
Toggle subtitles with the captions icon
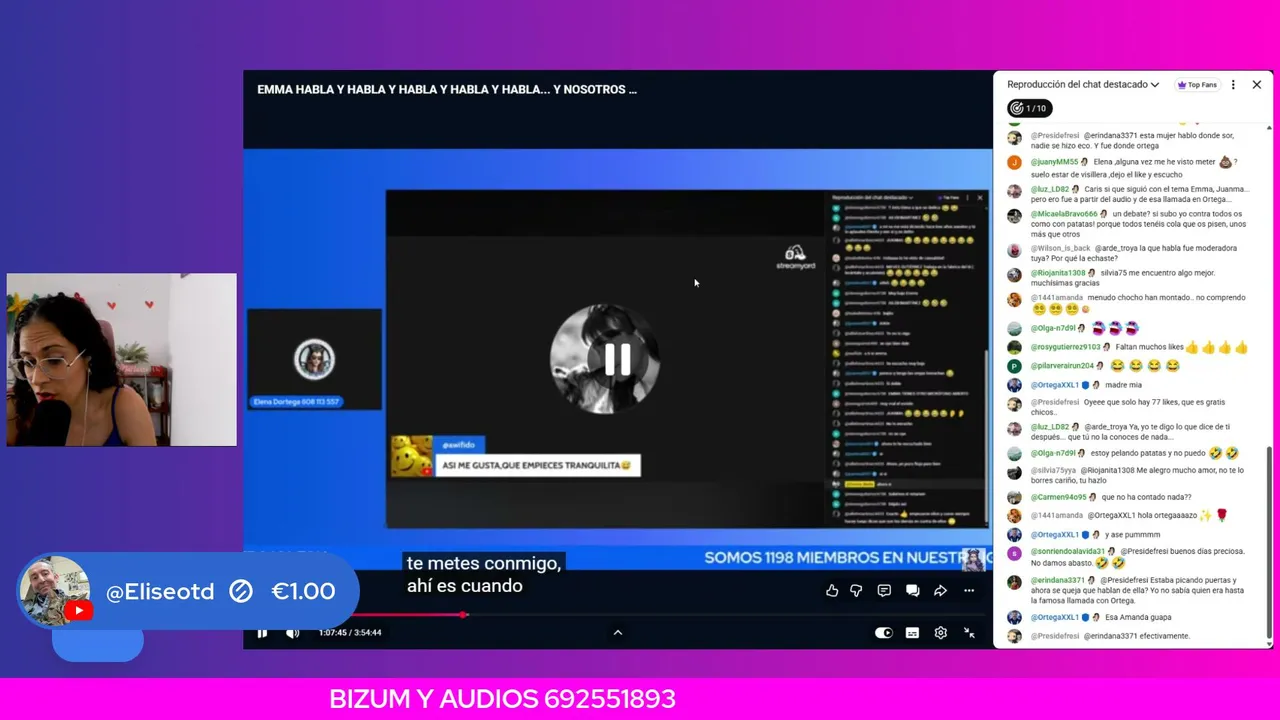(912, 632)
